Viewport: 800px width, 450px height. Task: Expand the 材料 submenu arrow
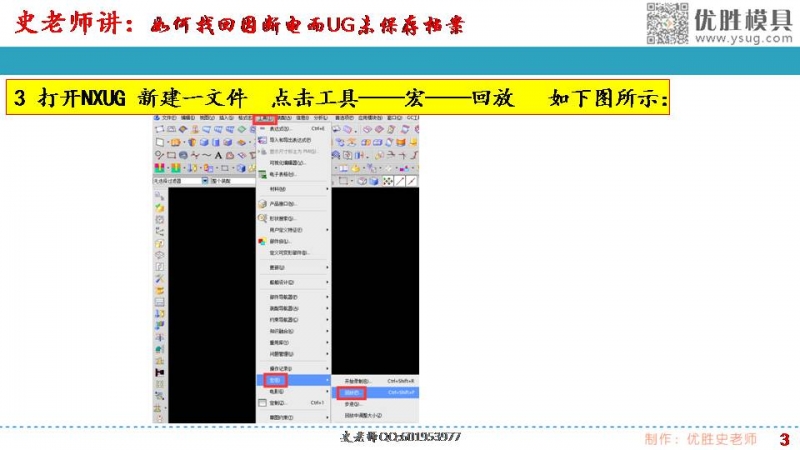[x=327, y=189]
